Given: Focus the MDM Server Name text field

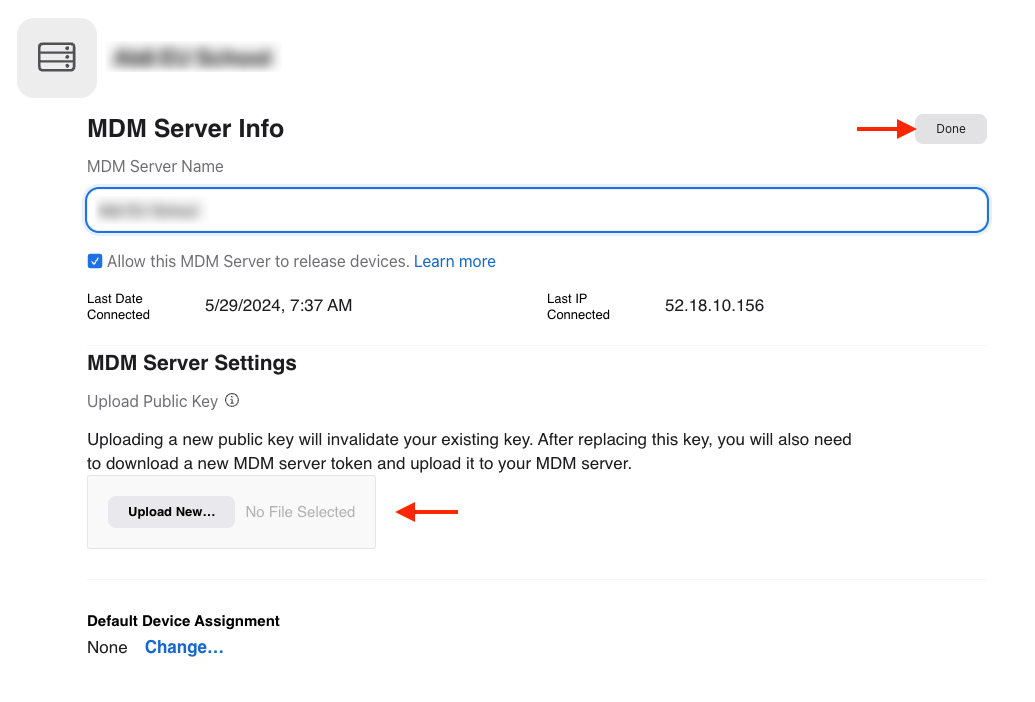Looking at the screenshot, I should (537, 210).
